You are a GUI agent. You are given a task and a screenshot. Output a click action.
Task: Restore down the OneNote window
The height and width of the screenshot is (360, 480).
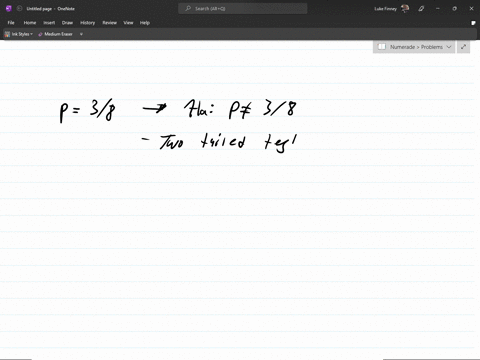coord(454,8)
